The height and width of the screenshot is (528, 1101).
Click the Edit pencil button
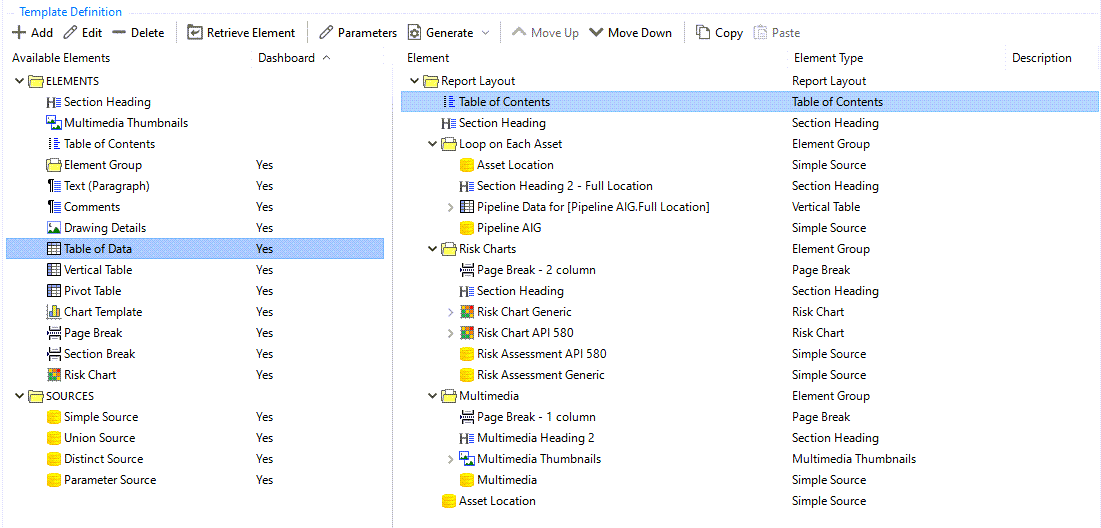point(83,33)
